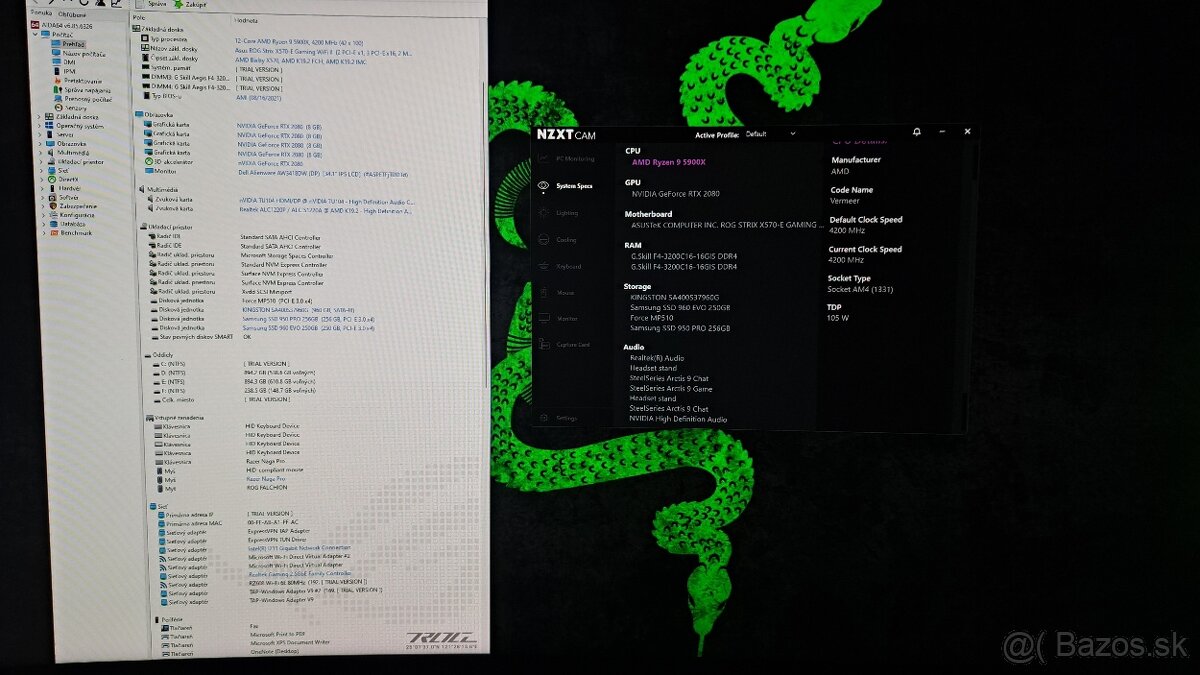The width and height of the screenshot is (1200, 675).
Task: Expand Multimédiá tree node in AIDA64
Action: tap(40, 152)
